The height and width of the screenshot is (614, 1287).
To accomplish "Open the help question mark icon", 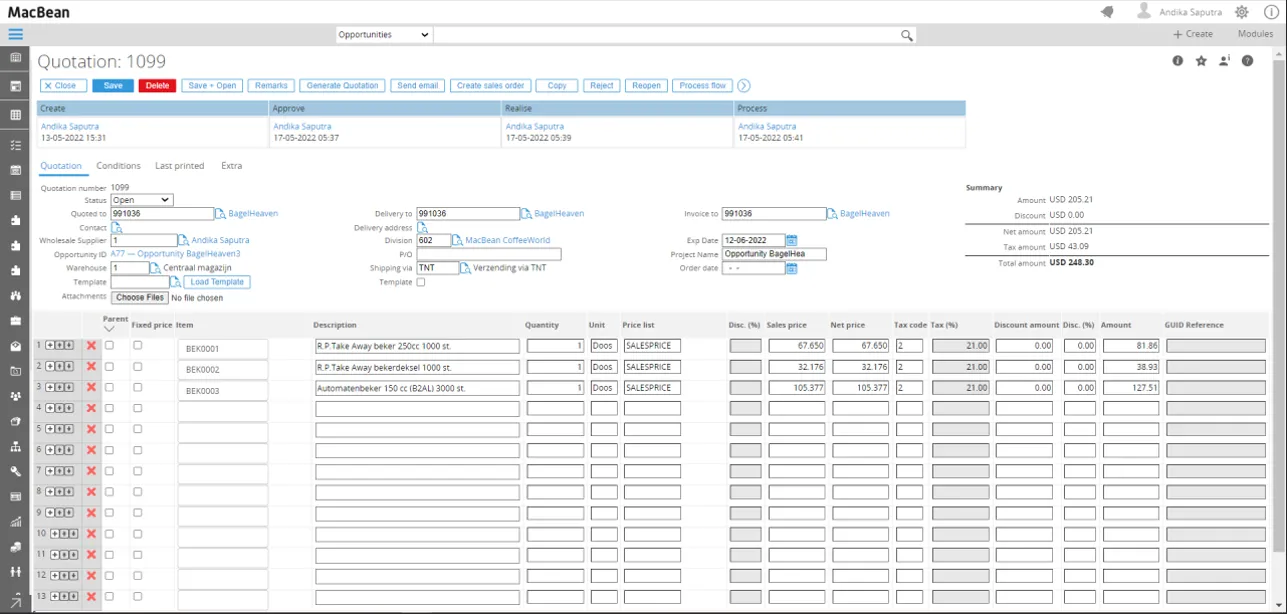I will click(x=1247, y=61).
